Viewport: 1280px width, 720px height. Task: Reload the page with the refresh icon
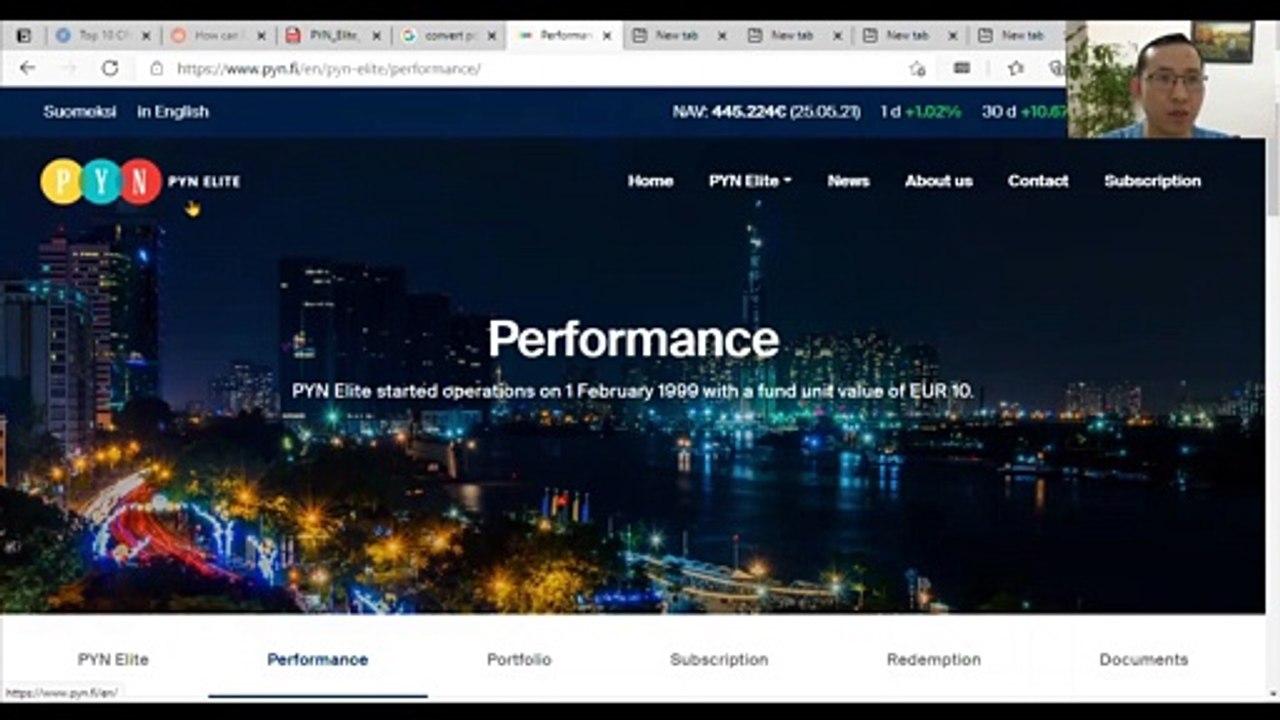(x=110, y=68)
